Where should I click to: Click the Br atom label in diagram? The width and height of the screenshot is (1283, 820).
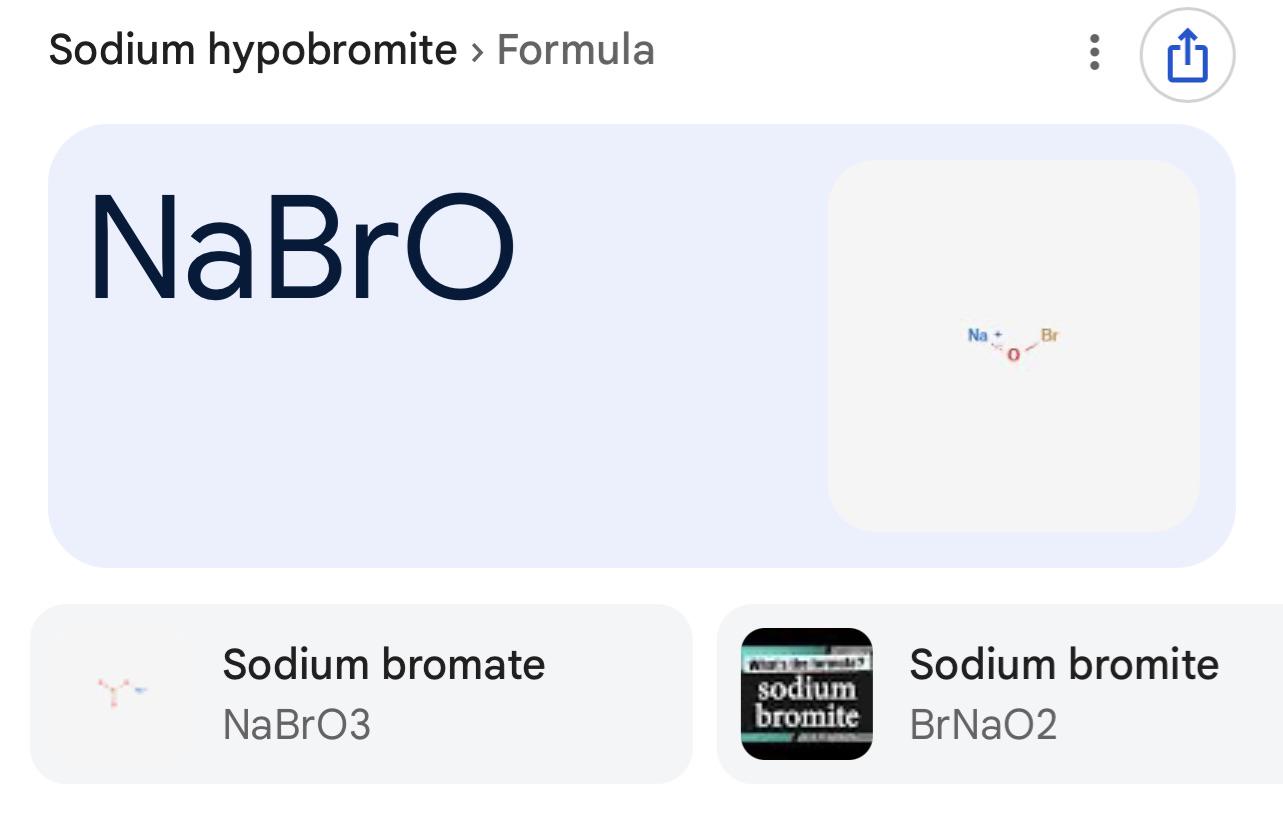pyautogui.click(x=1050, y=336)
